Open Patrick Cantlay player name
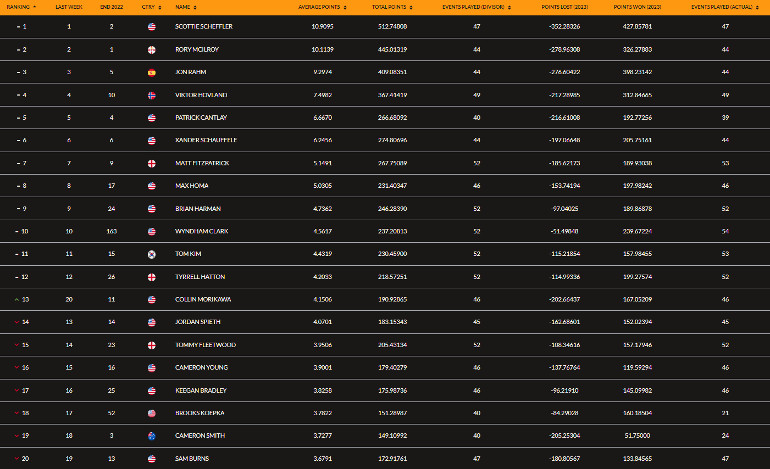The height and width of the screenshot is (469, 770). pos(201,118)
